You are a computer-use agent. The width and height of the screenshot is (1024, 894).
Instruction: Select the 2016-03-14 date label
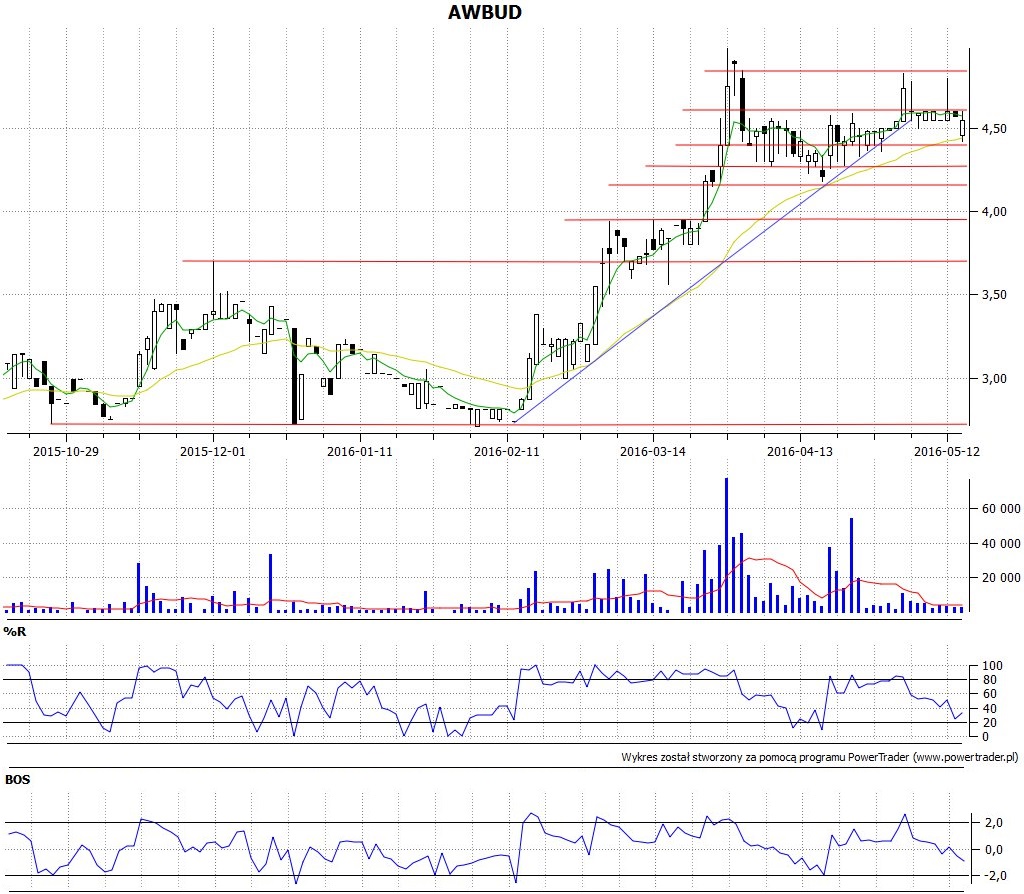coord(652,451)
